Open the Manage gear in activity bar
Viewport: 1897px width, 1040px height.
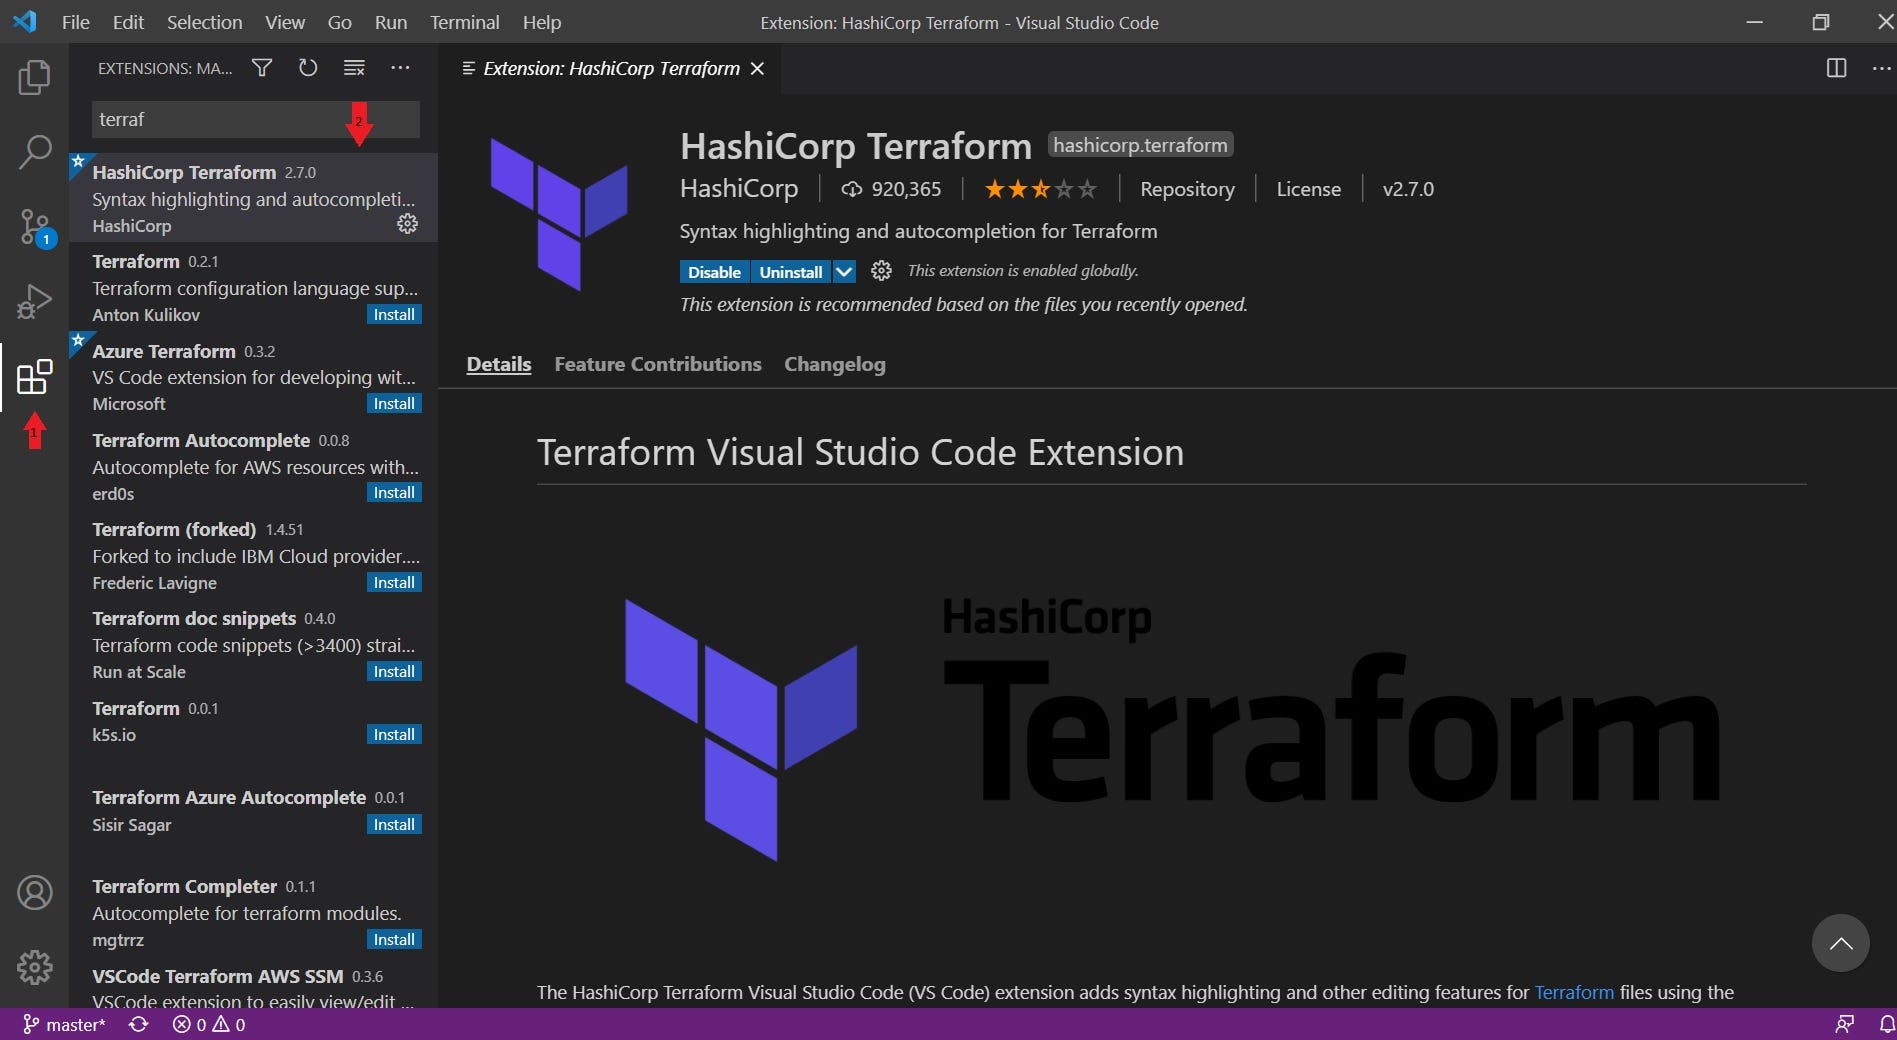point(34,967)
